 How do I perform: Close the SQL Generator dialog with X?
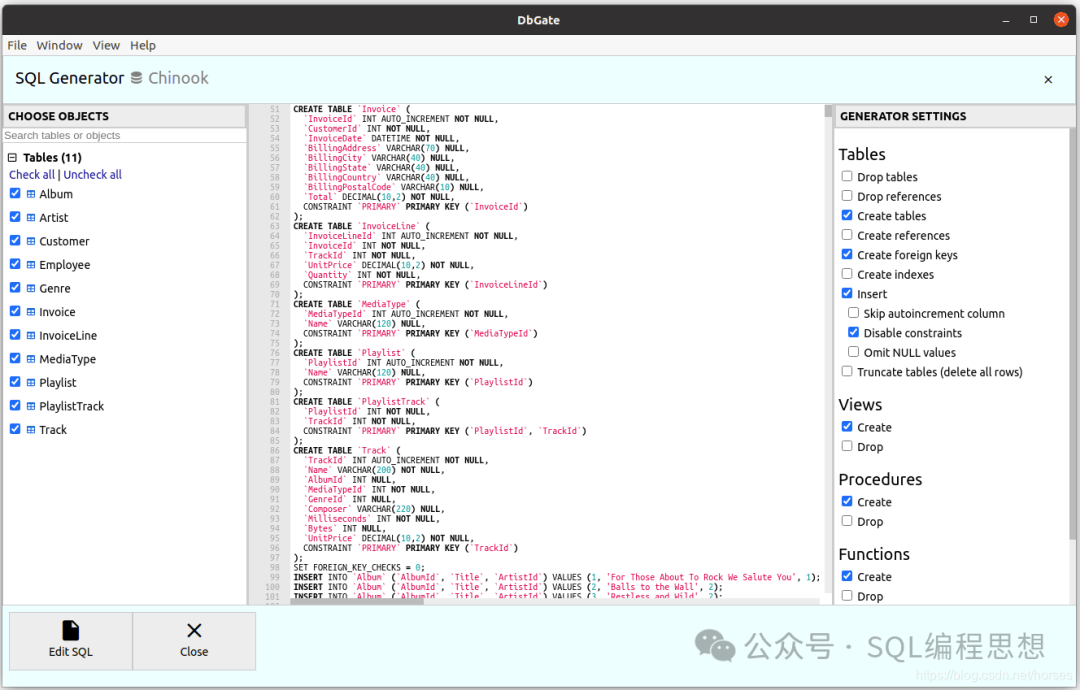[x=1048, y=80]
